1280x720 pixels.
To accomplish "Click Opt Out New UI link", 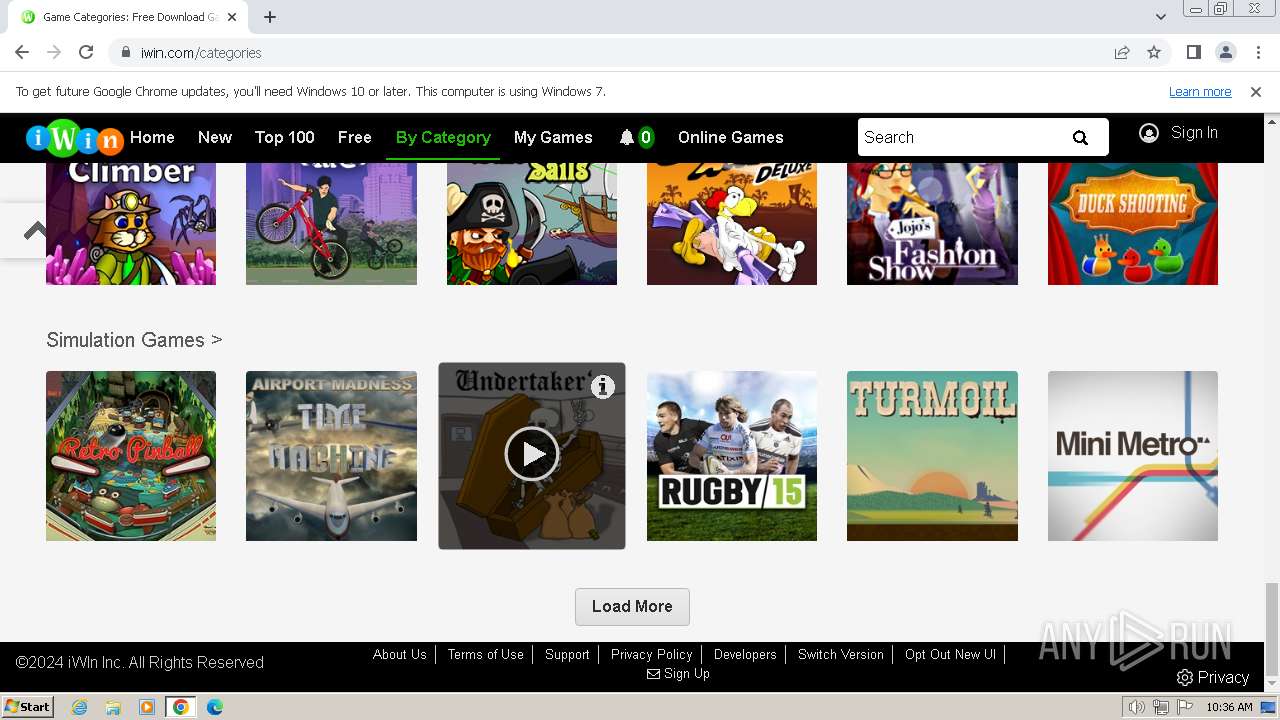I will click(950, 654).
